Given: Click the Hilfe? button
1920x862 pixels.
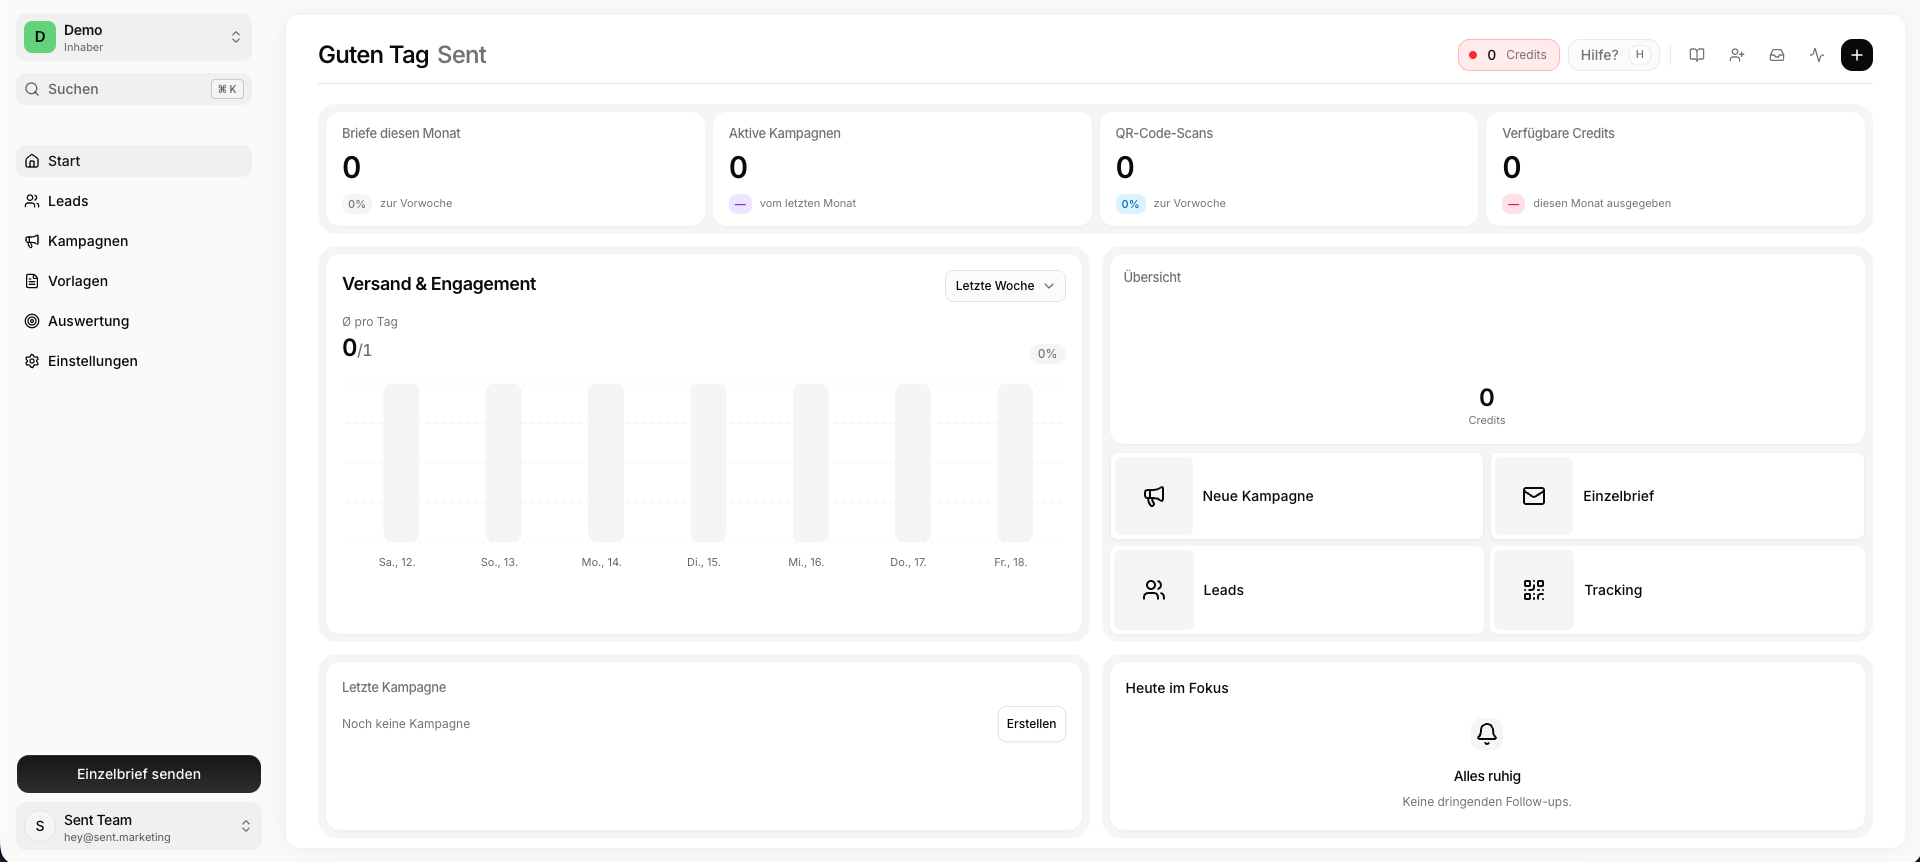Looking at the screenshot, I should (1613, 55).
